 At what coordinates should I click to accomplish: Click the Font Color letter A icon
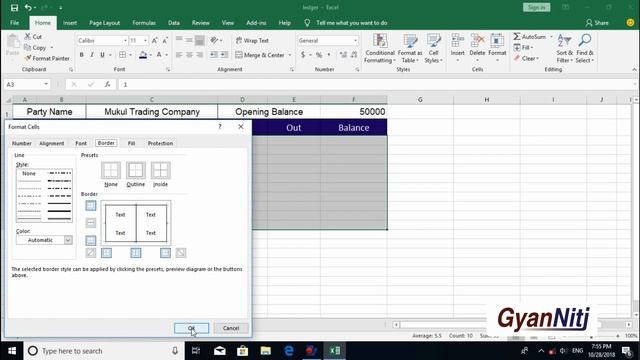[x=159, y=55]
